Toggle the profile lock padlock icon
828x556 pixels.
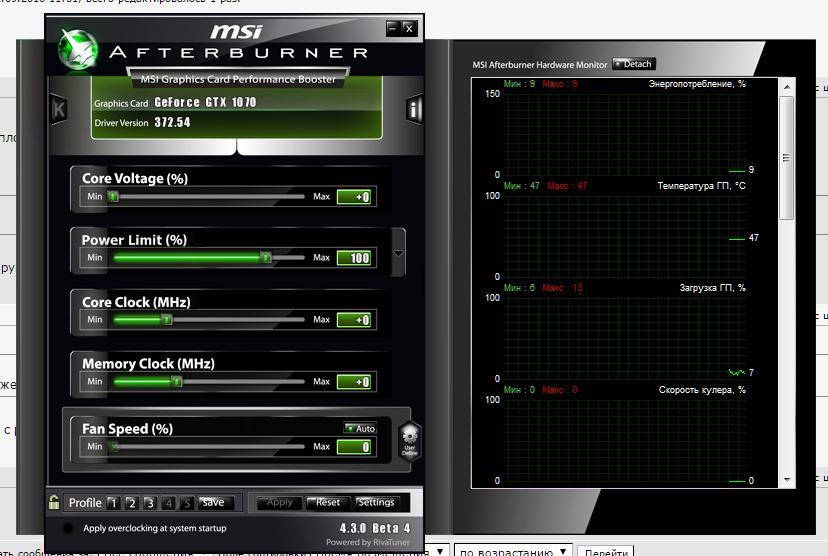(54, 502)
